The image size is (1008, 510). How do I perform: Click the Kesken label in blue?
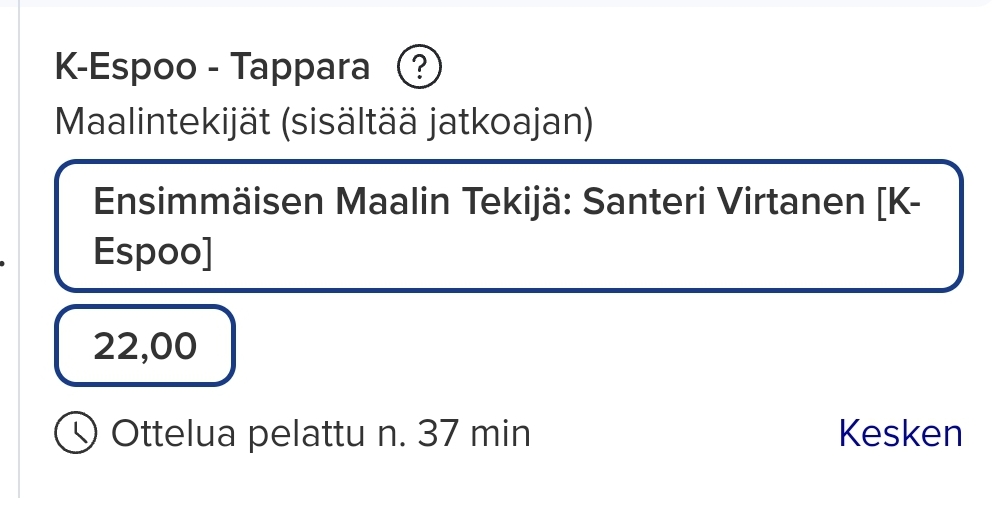pos(900,433)
